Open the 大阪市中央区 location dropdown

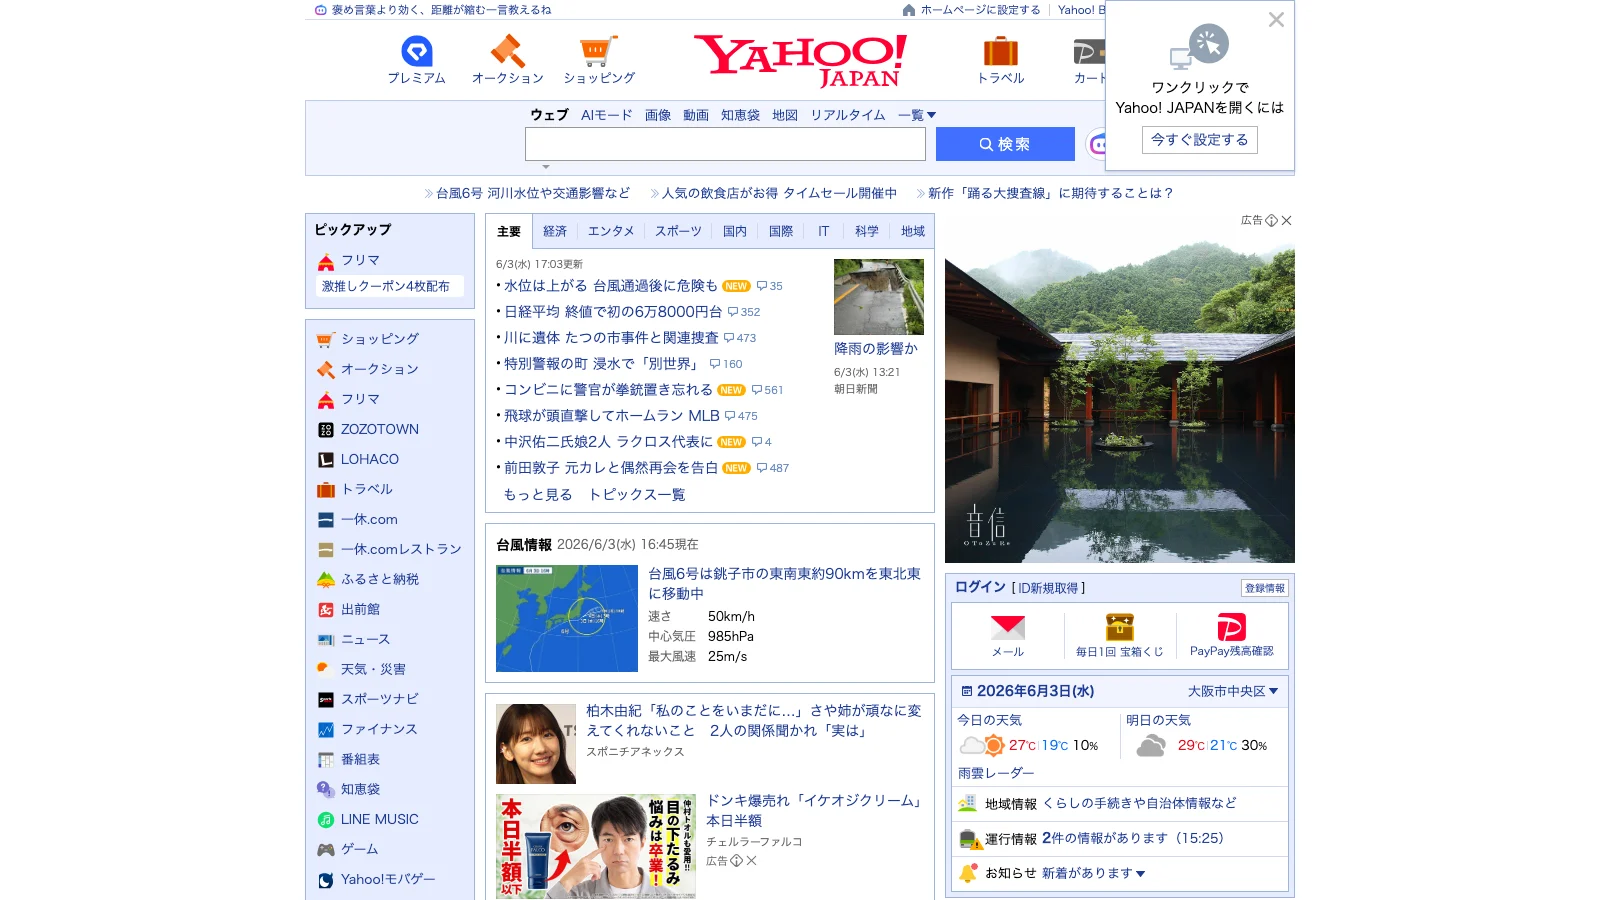coord(1233,691)
